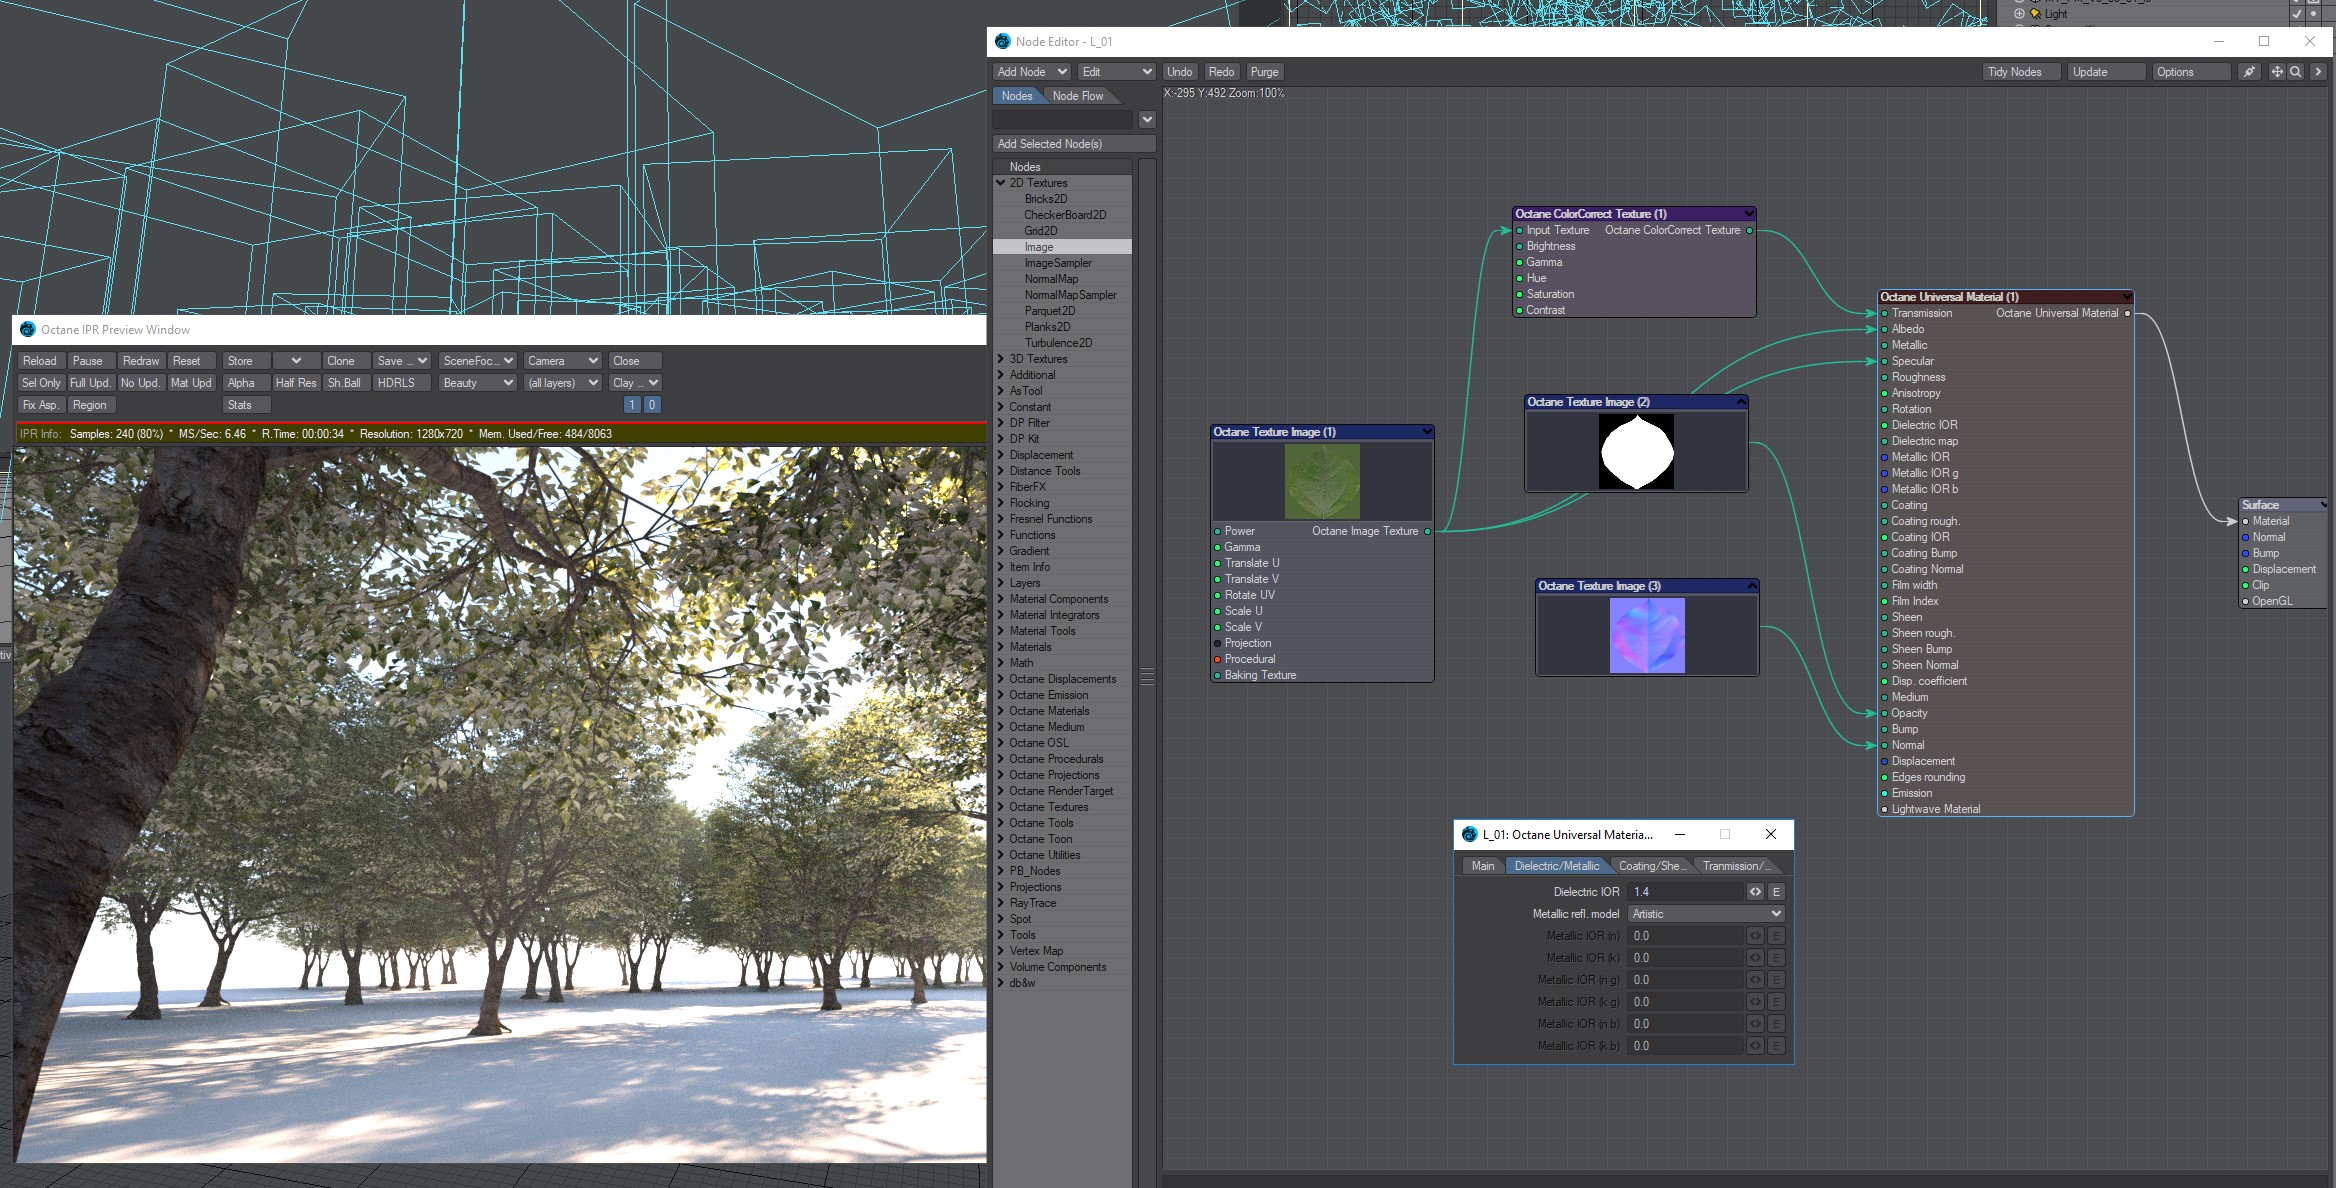This screenshot has height=1188, width=2336.
Task: Open the Add Node dropdown
Action: (1031, 72)
